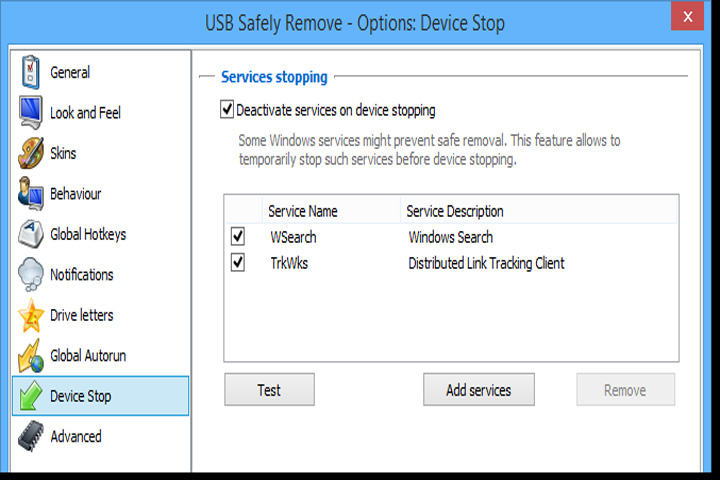Image resolution: width=720 pixels, height=480 pixels.
Task: Sort by the Service Name column header
Action: 331,211
